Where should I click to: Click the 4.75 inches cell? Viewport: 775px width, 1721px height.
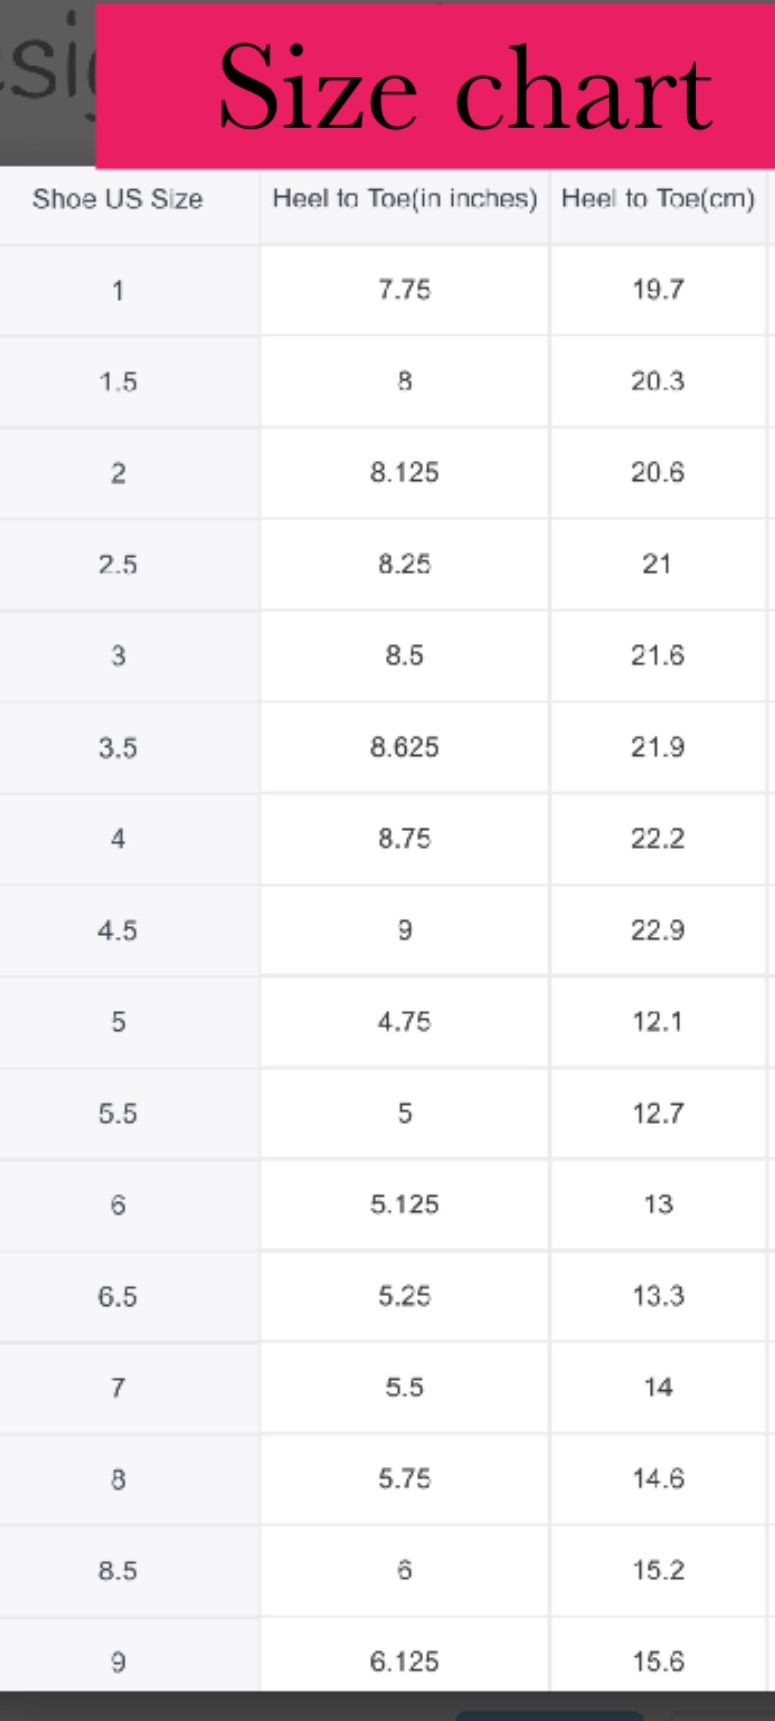click(405, 1022)
